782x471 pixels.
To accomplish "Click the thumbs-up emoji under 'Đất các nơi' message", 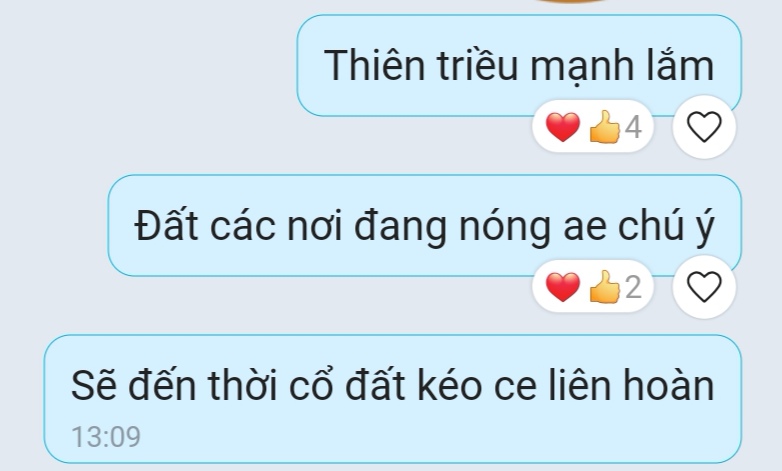I will click(604, 287).
